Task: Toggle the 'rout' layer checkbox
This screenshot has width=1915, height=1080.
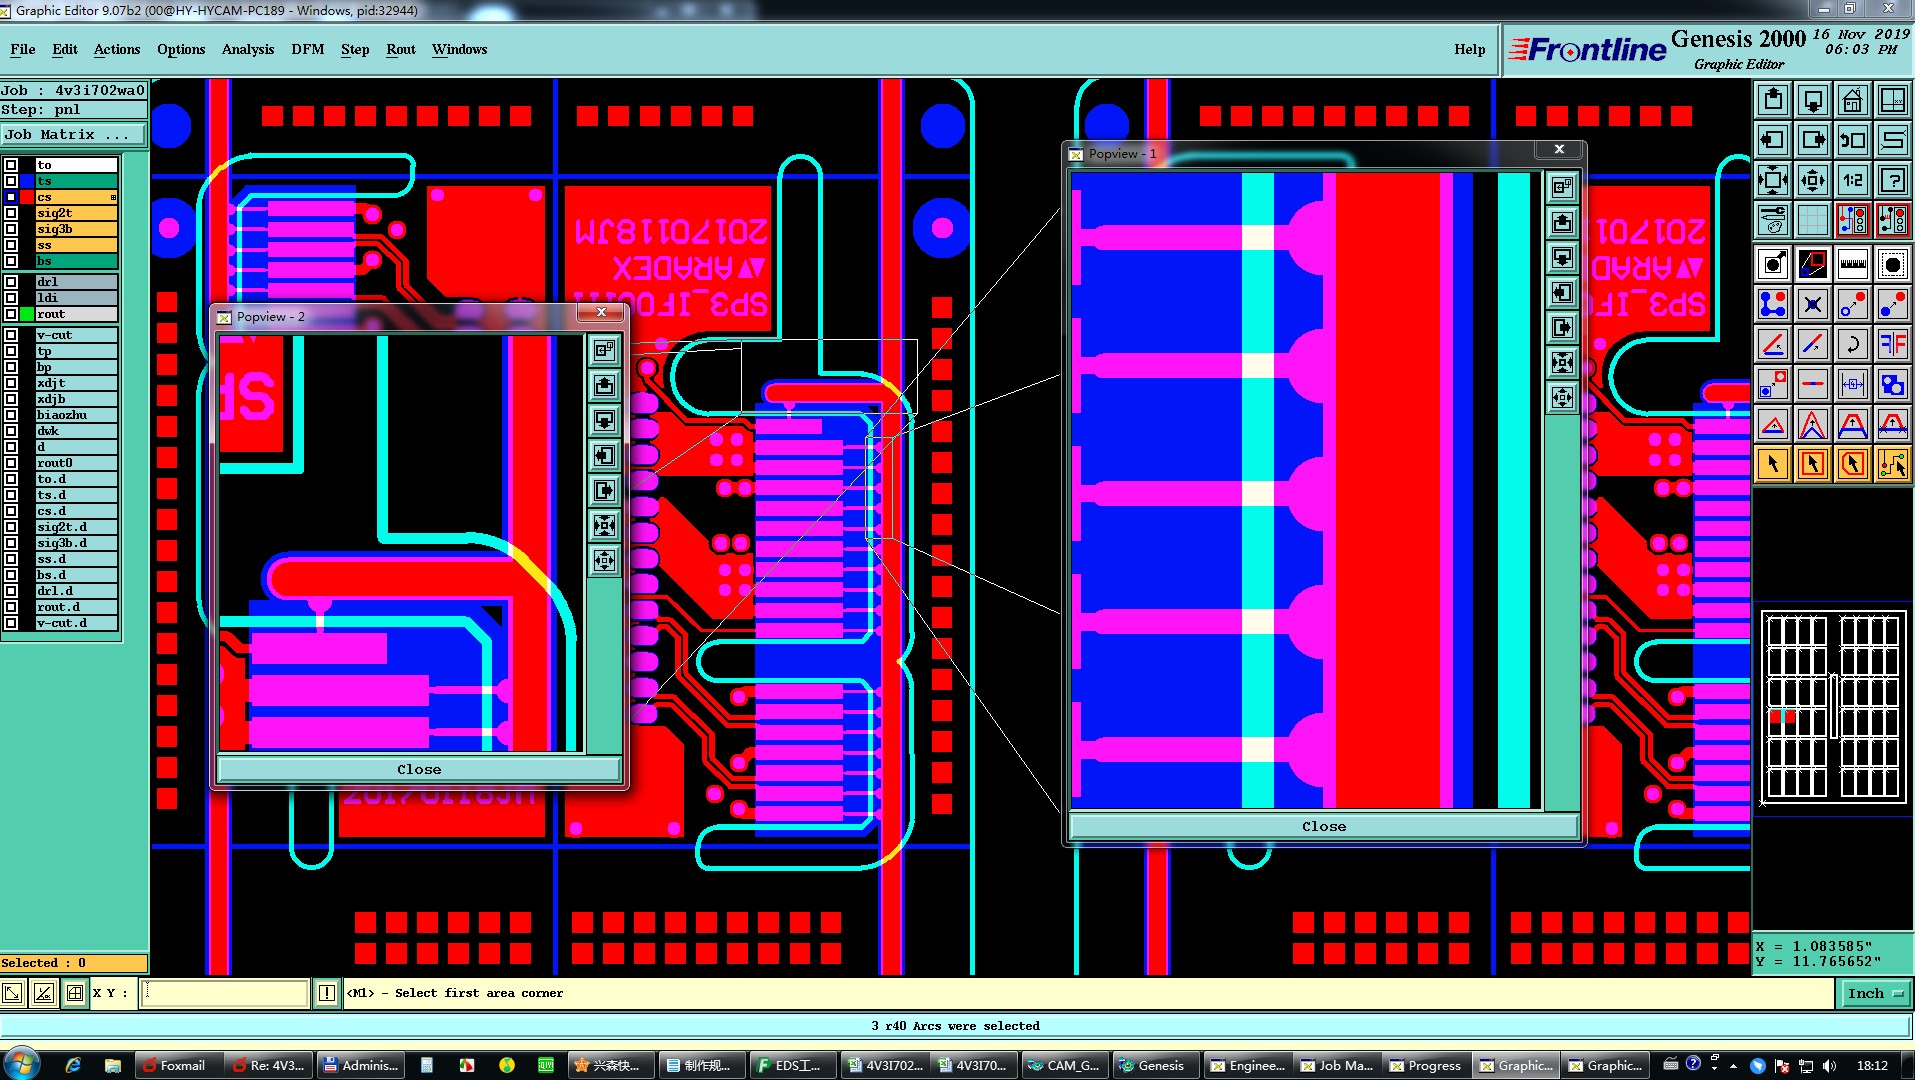Action: [x=11, y=314]
